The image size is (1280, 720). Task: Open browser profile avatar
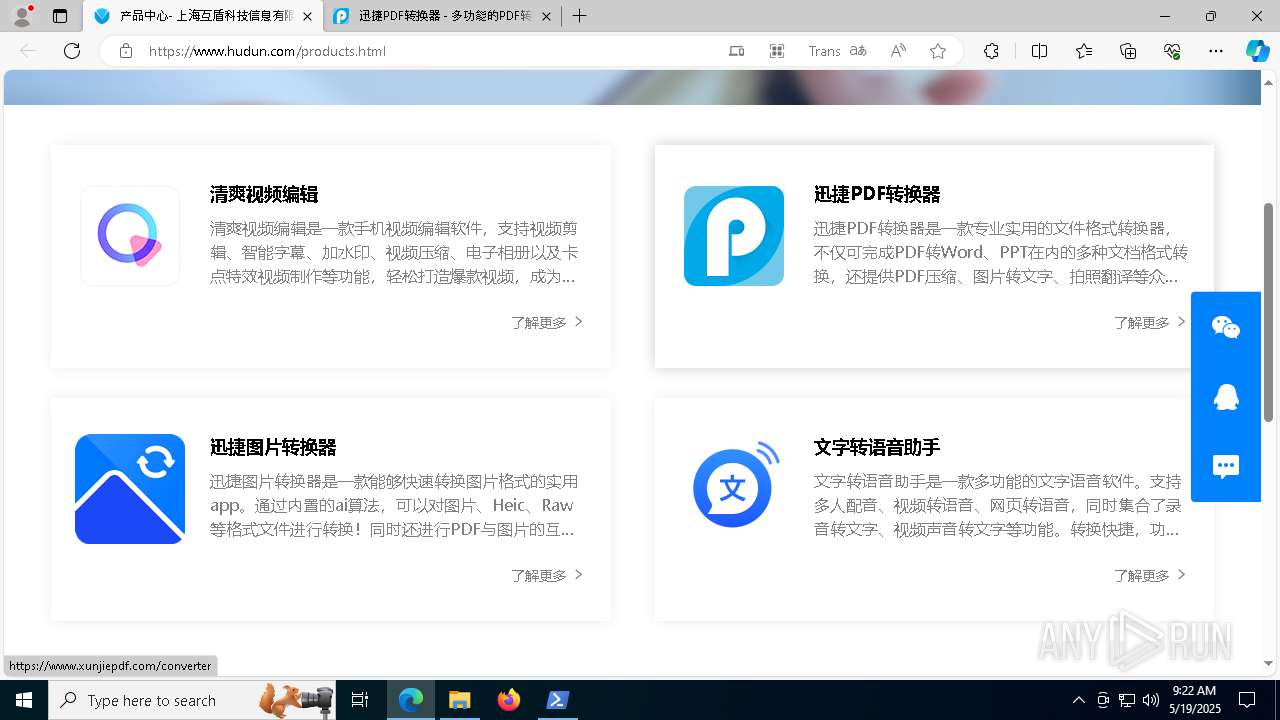(22, 16)
